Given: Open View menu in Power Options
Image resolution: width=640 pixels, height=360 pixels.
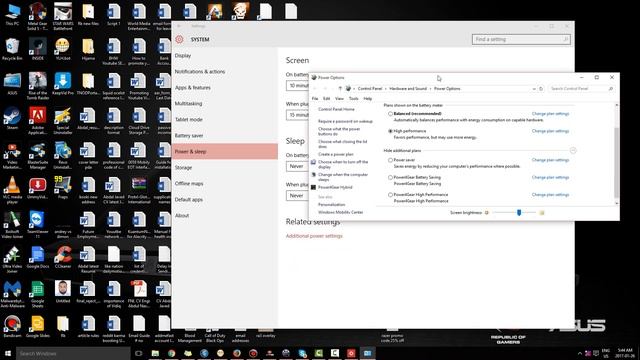Looking at the screenshot, I should (339, 98).
